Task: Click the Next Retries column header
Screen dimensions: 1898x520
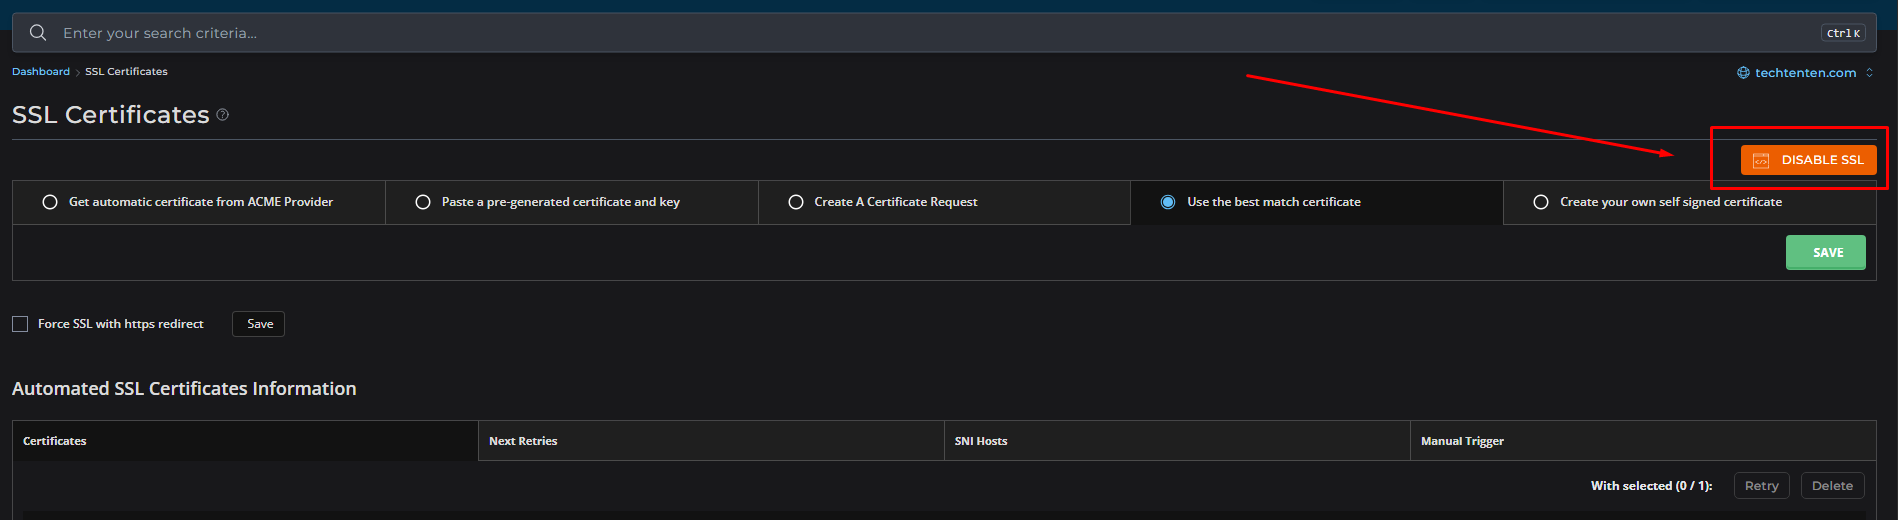Action: [x=523, y=441]
